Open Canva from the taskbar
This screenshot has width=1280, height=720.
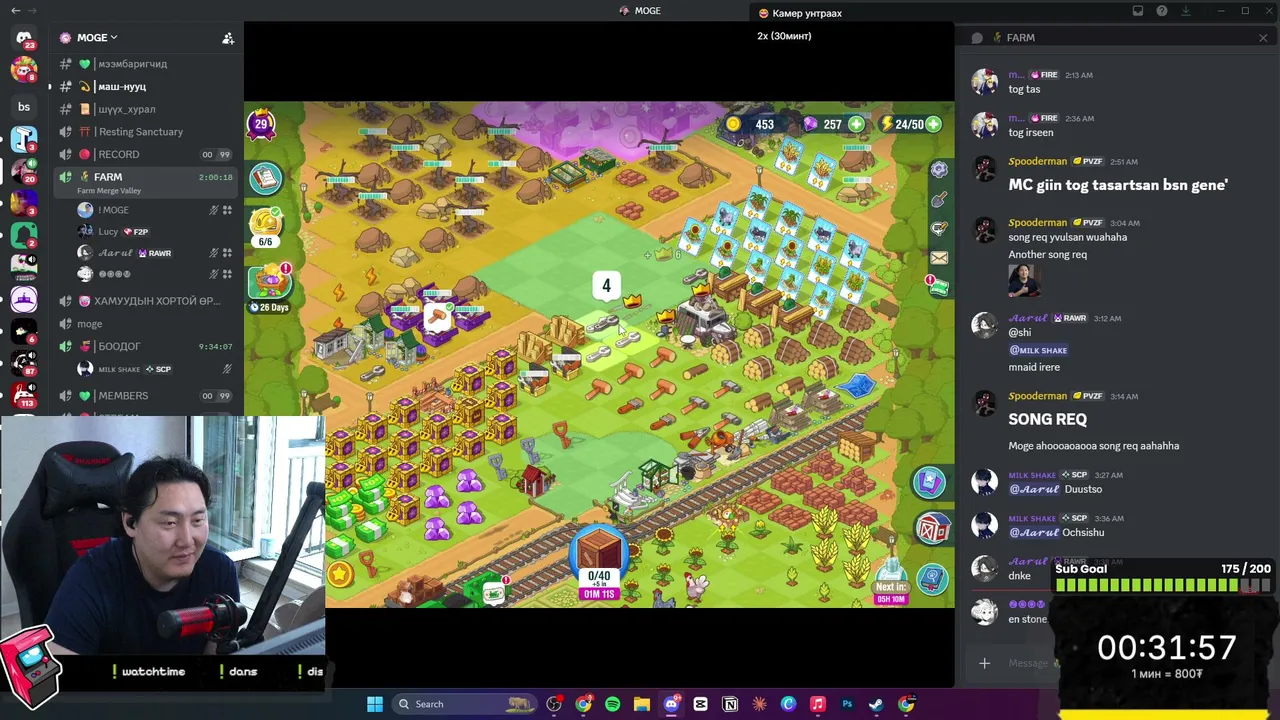point(788,704)
